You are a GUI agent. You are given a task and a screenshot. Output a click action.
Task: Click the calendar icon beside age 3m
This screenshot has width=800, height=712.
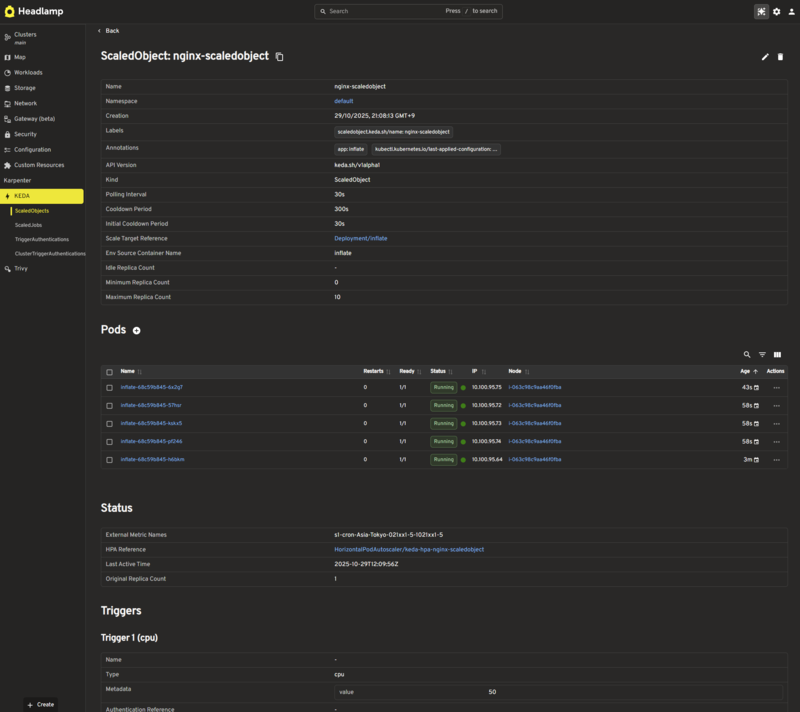(x=756, y=460)
